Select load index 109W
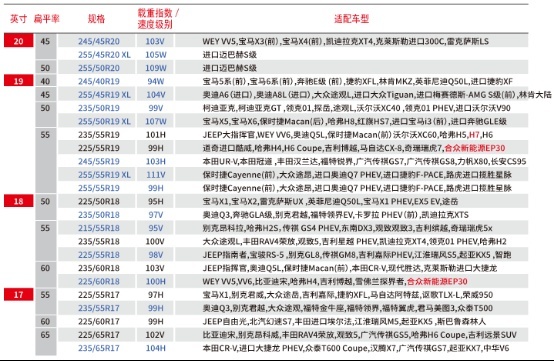The height and width of the screenshot is (361, 554). point(156,68)
